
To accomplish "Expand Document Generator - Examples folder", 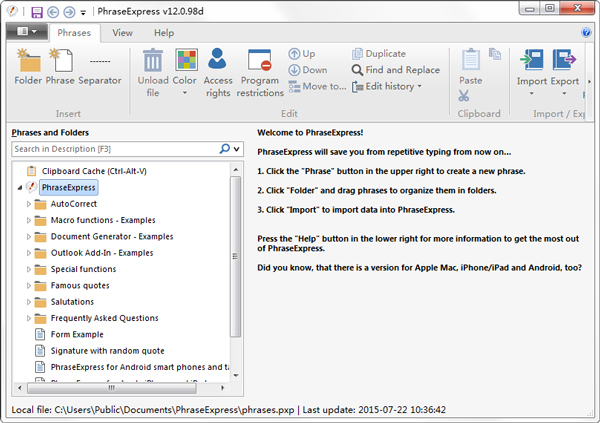I will click(29, 237).
